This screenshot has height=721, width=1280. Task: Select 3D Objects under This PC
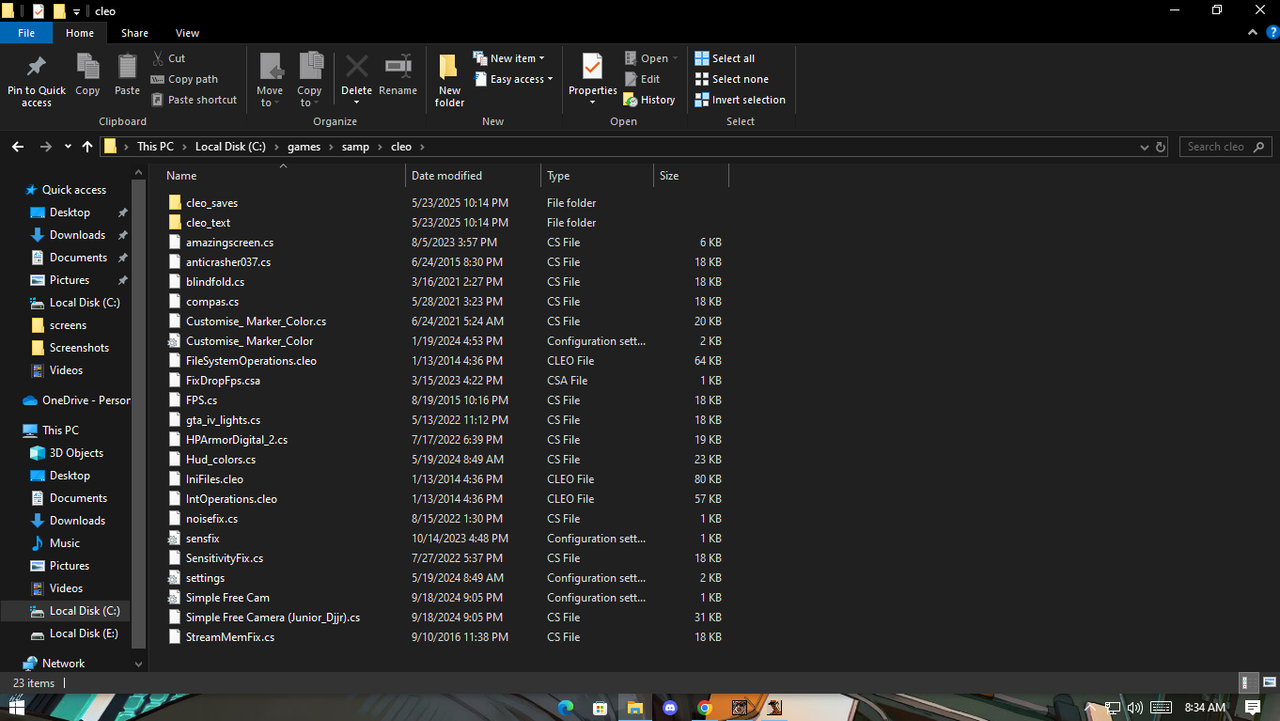77,453
